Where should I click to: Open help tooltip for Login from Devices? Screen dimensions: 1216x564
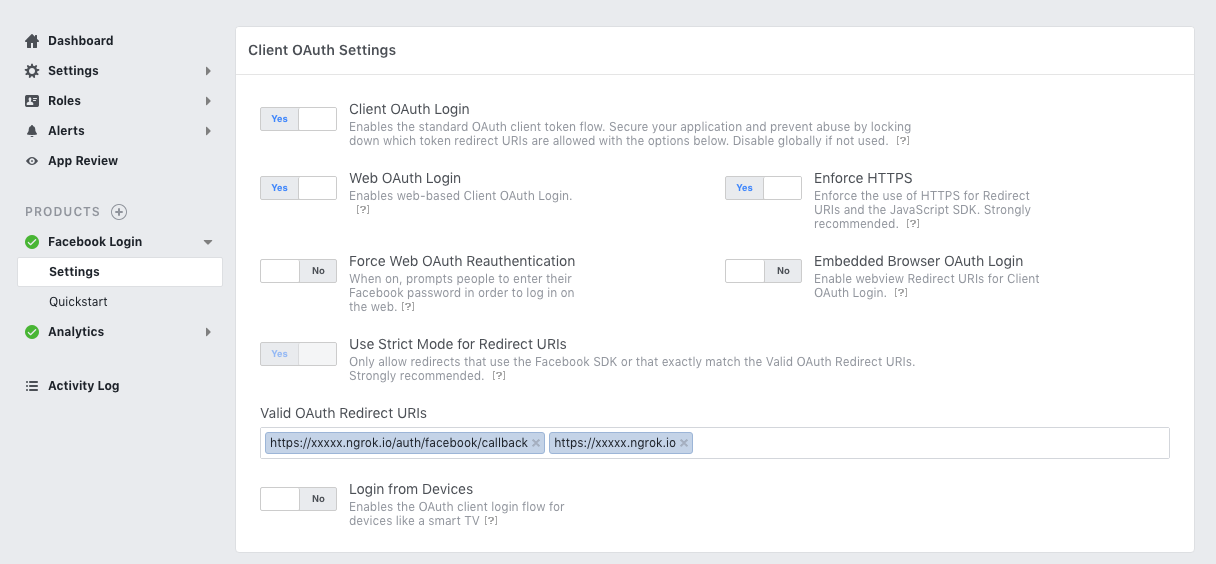click(x=491, y=521)
